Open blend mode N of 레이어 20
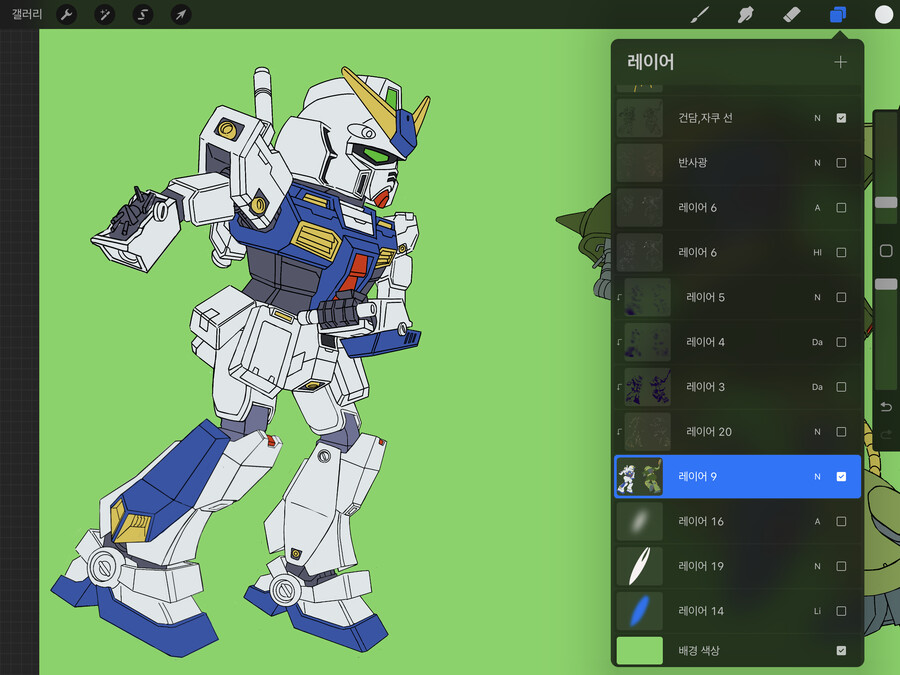Viewport: 900px width, 675px height. [817, 432]
